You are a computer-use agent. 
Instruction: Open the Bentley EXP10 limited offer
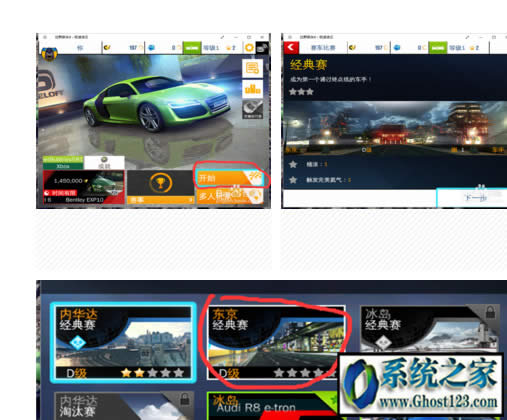pos(84,187)
